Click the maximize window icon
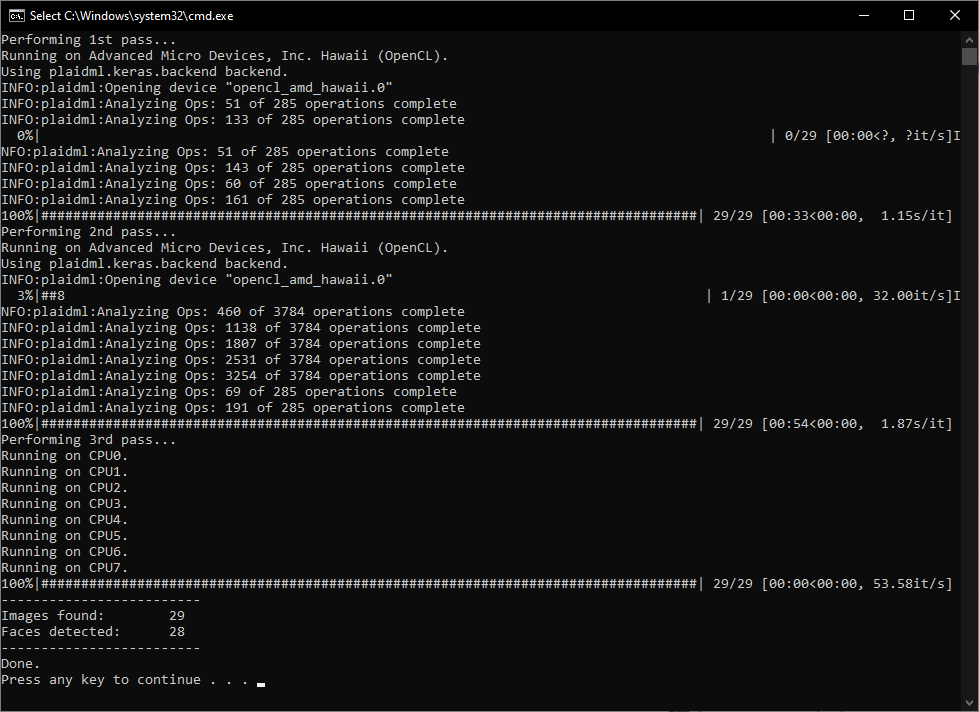 click(x=908, y=15)
